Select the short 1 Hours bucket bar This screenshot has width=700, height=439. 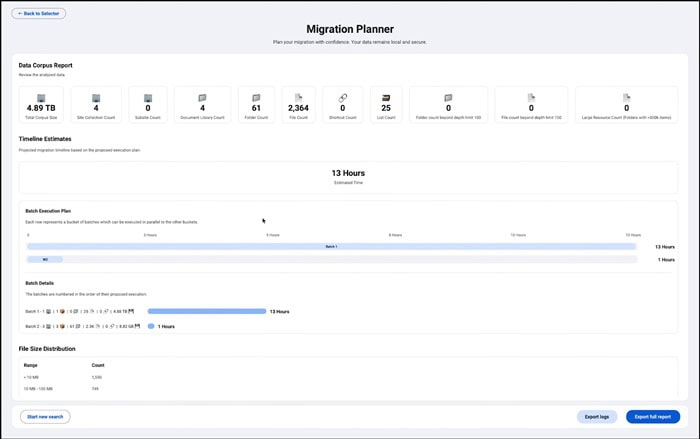45,259
